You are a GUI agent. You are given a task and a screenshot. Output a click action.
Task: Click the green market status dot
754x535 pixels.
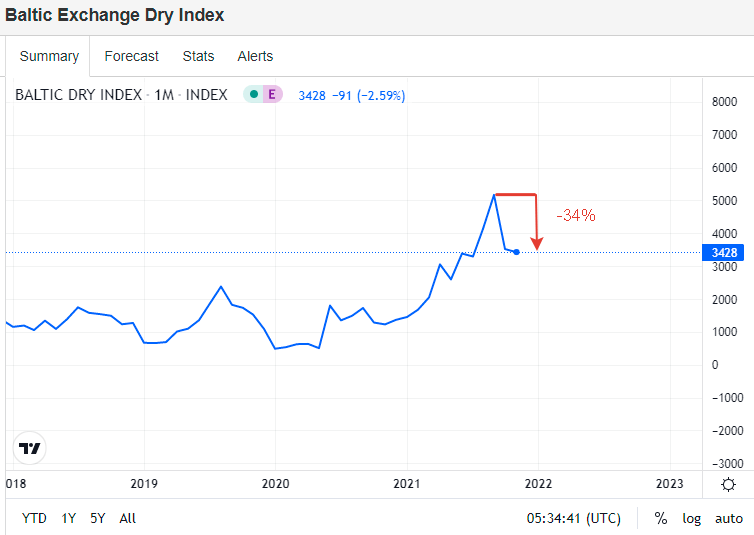click(x=254, y=94)
